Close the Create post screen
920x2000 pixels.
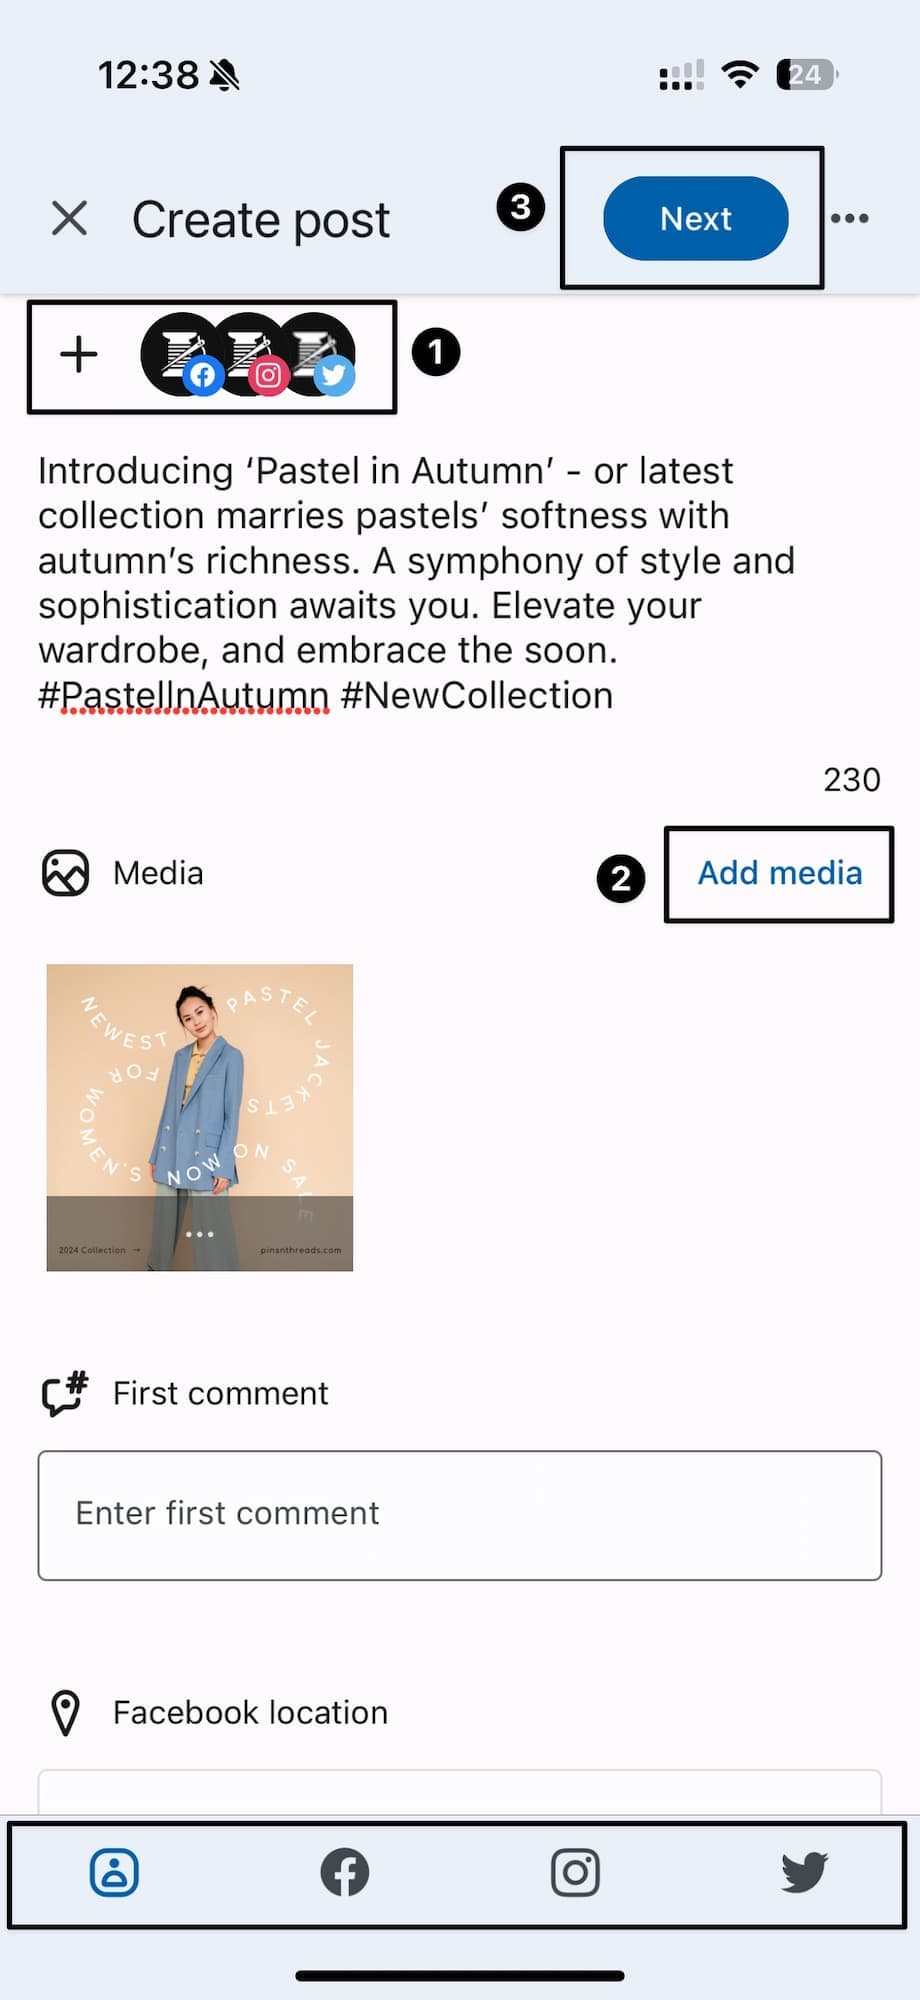click(x=69, y=218)
